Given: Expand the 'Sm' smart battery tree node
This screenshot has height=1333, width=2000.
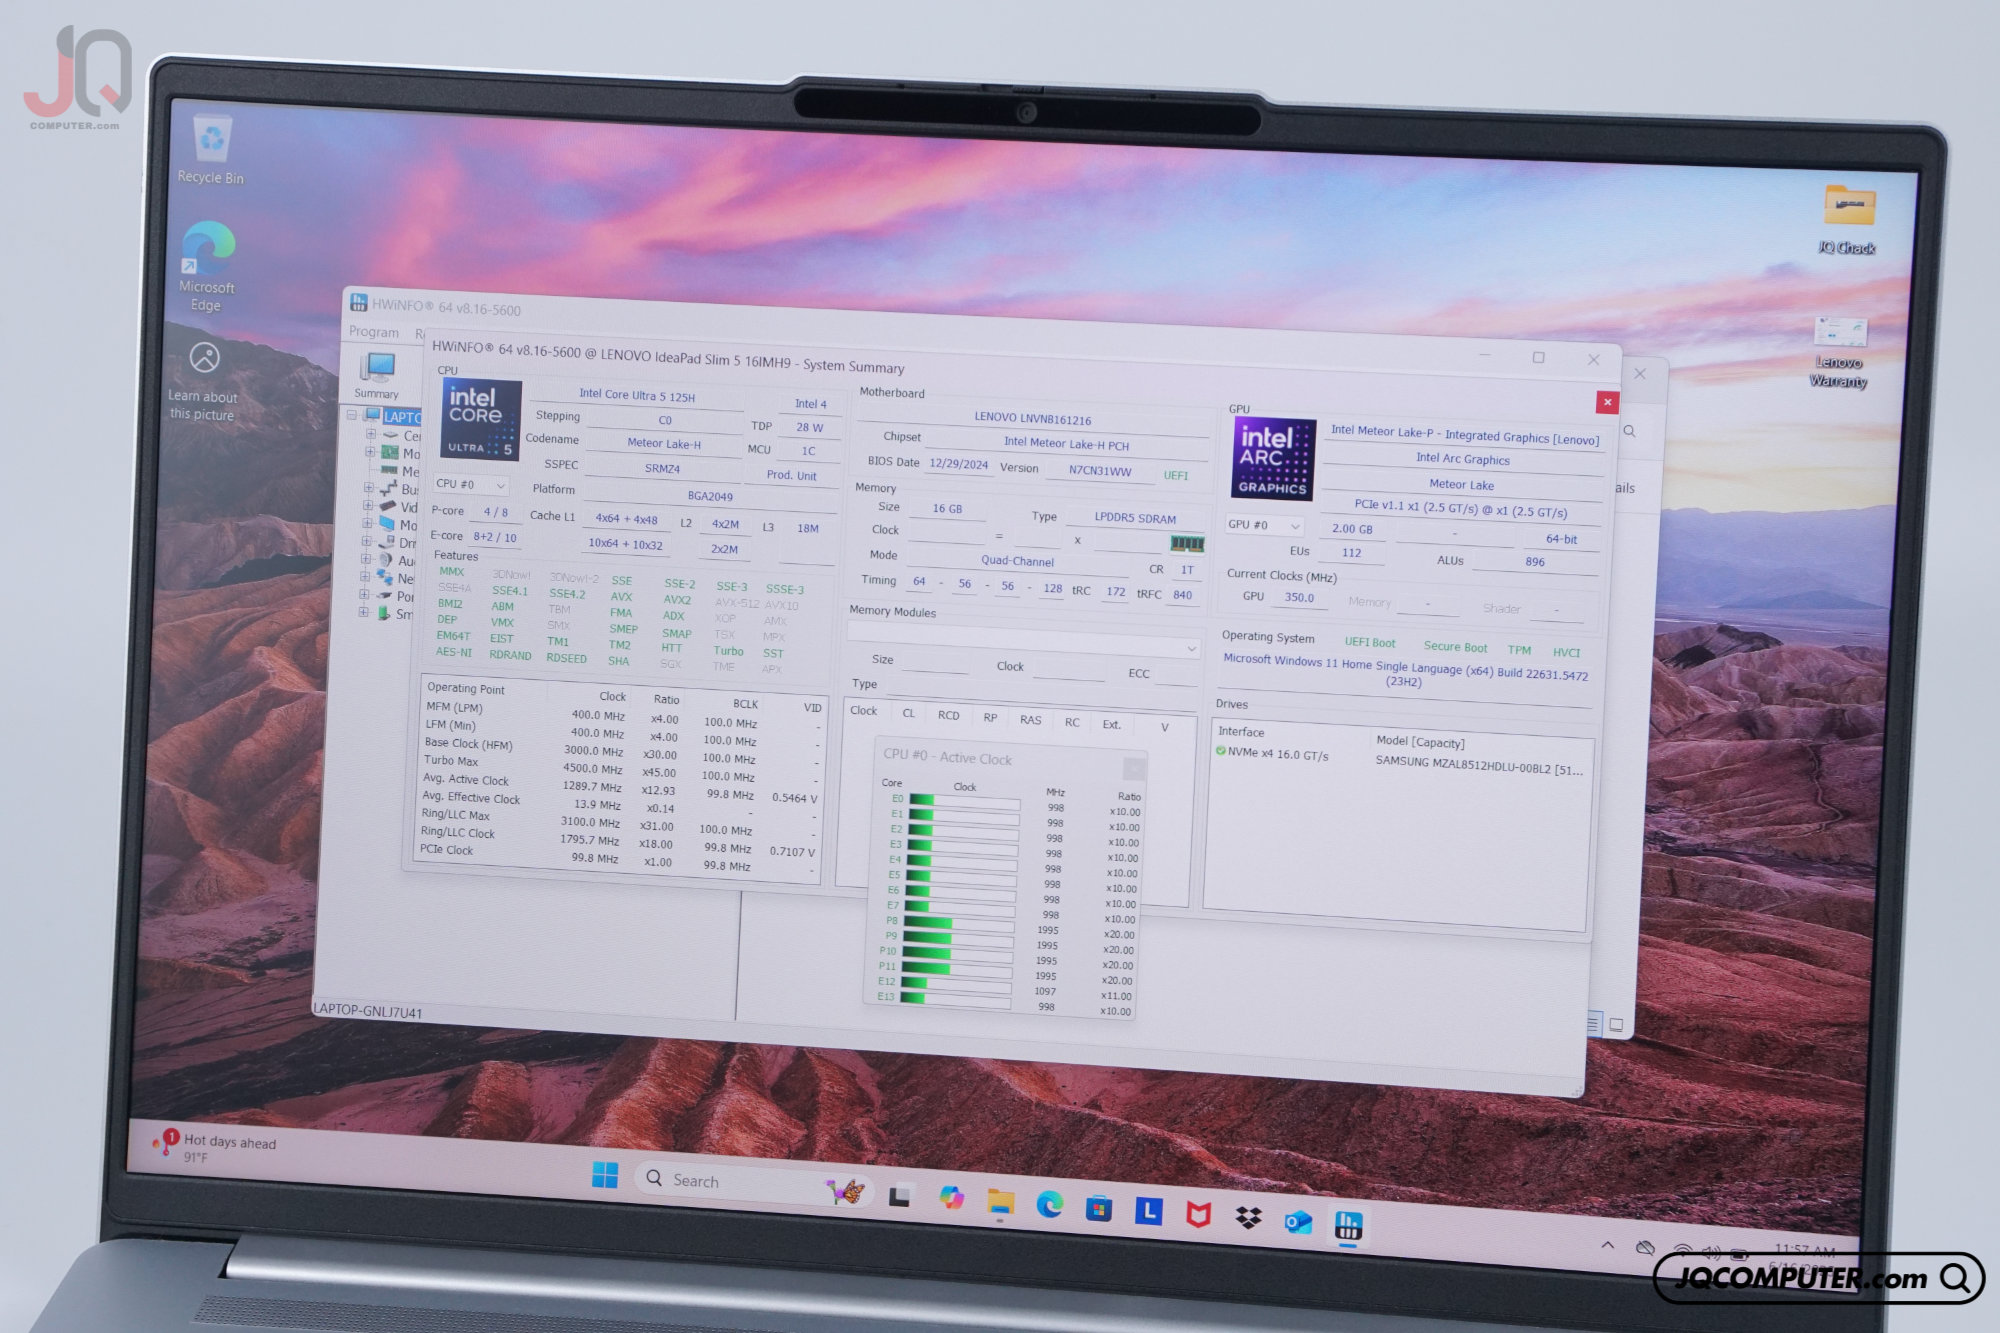Looking at the screenshot, I should coord(364,612).
